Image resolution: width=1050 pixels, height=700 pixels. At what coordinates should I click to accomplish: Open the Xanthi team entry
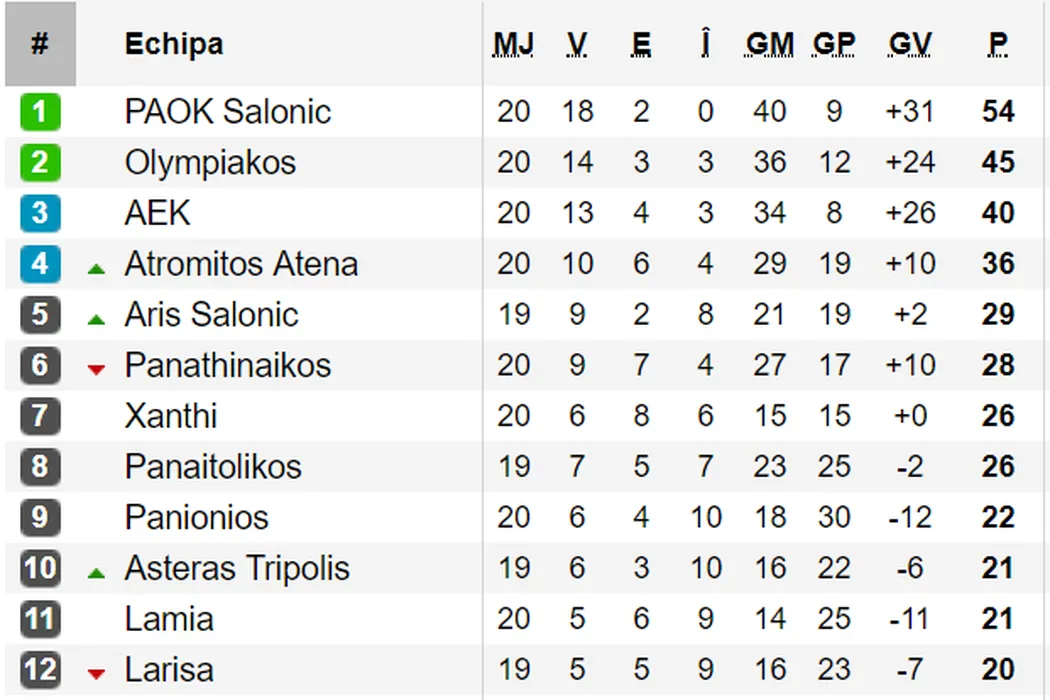click(x=170, y=416)
